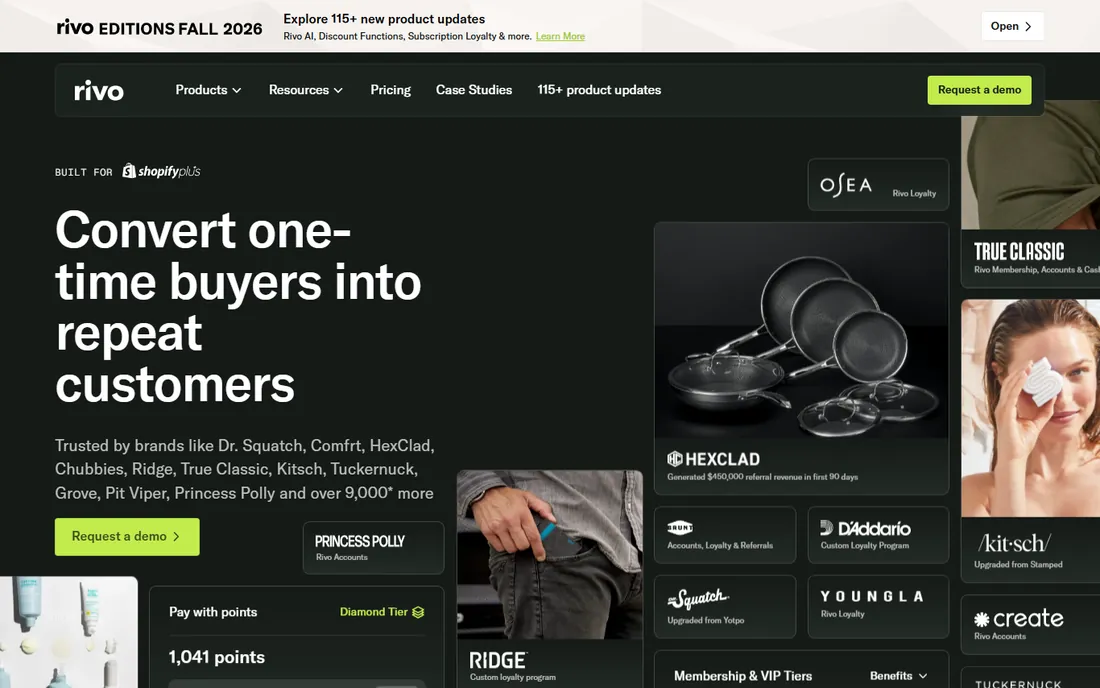
Task: Click the Diamond Tier label
Action: (x=373, y=612)
